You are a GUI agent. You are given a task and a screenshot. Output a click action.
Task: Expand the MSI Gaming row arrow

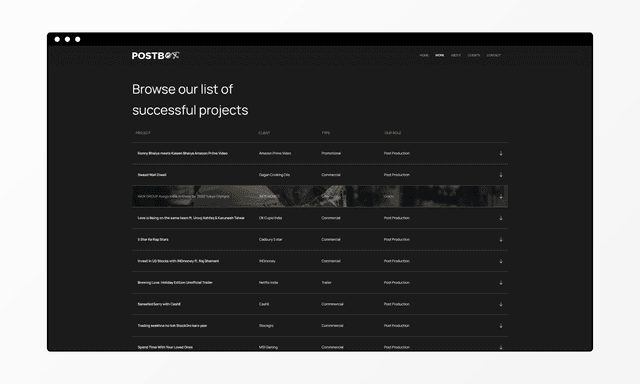coord(501,347)
